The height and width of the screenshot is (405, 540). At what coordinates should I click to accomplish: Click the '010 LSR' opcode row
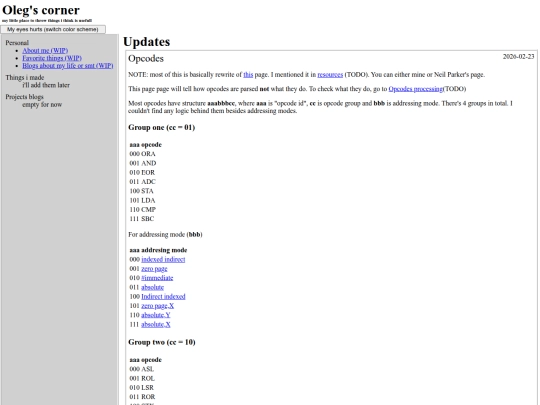[142, 388]
